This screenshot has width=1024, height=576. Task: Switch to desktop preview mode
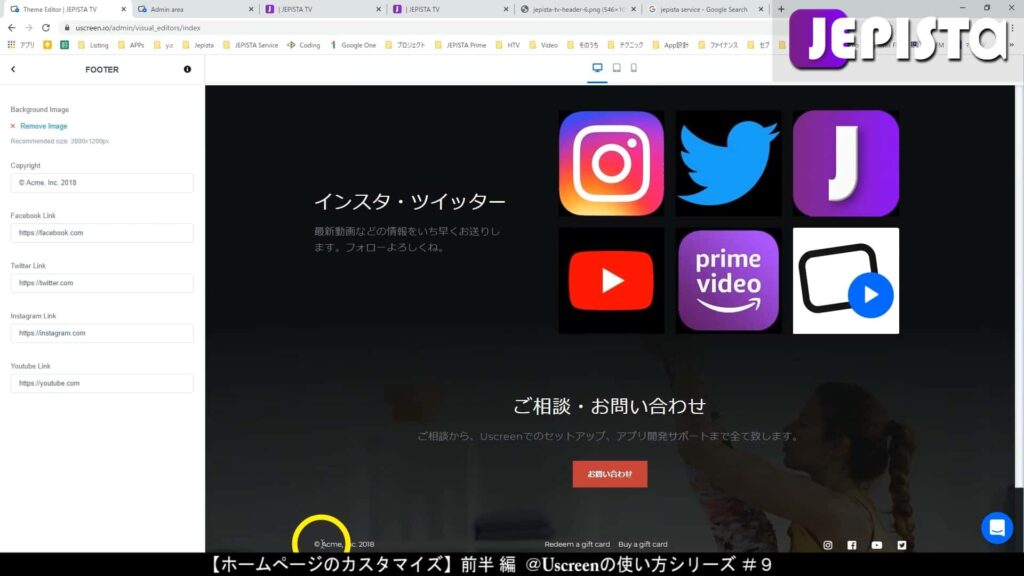[x=597, y=68]
